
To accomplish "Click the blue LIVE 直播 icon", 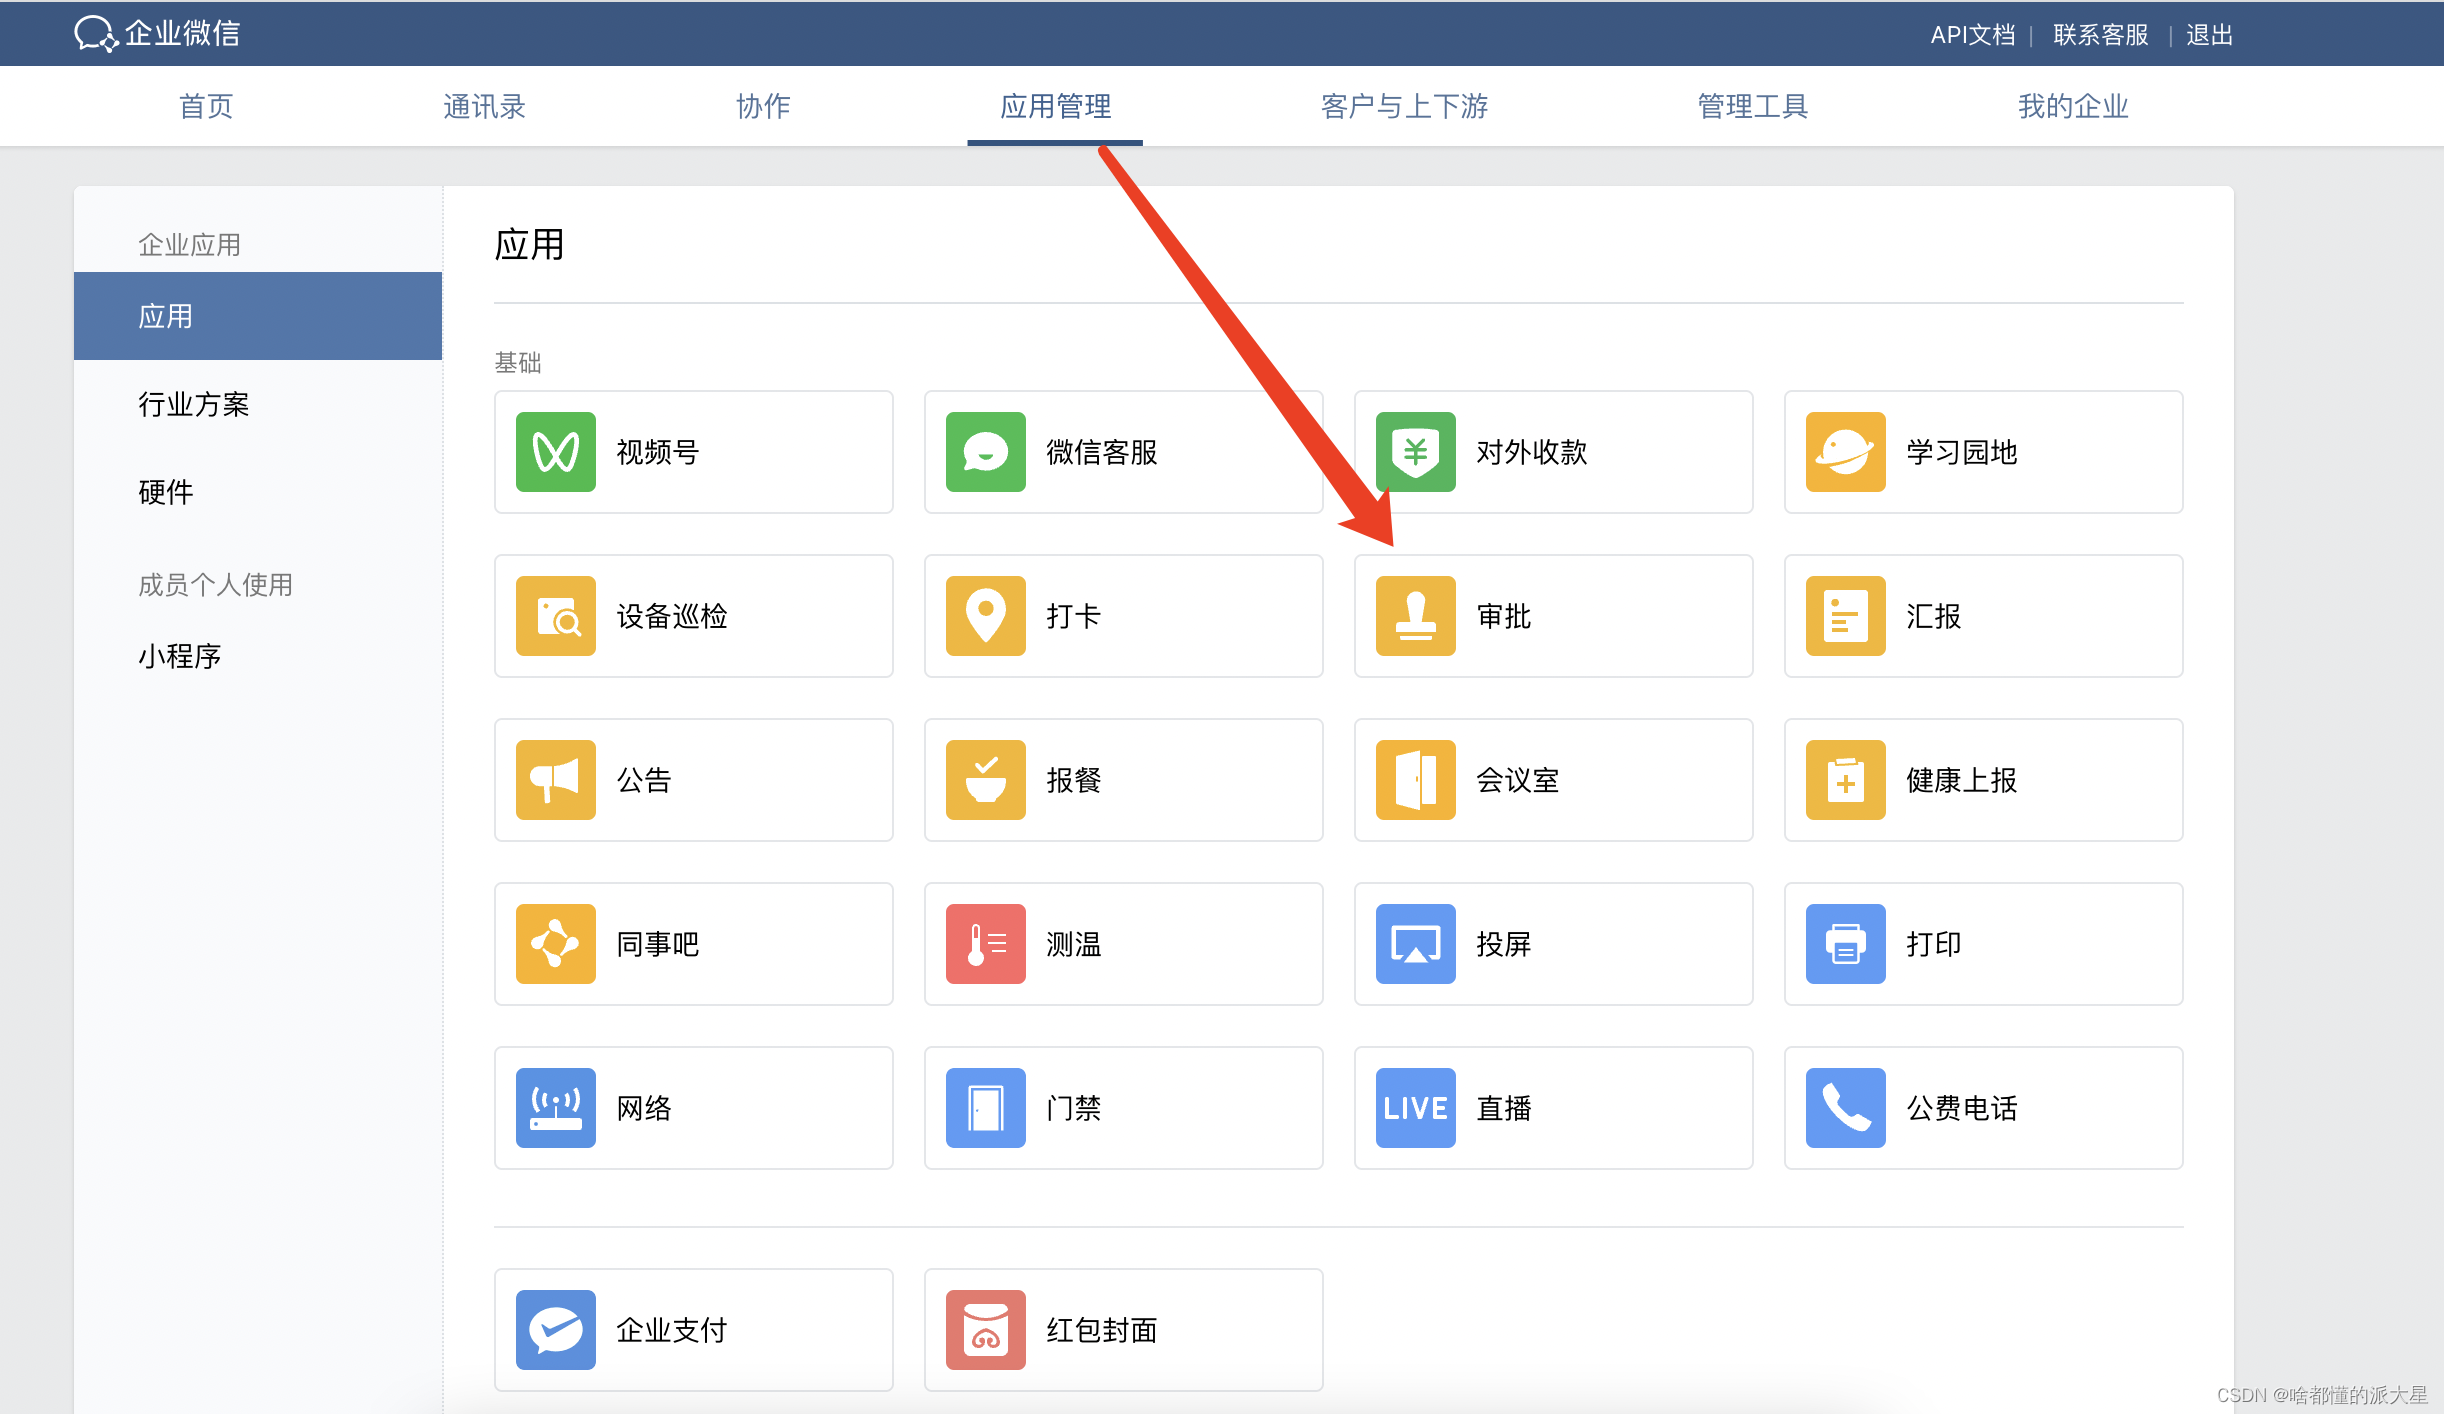I will pos(1415,1108).
